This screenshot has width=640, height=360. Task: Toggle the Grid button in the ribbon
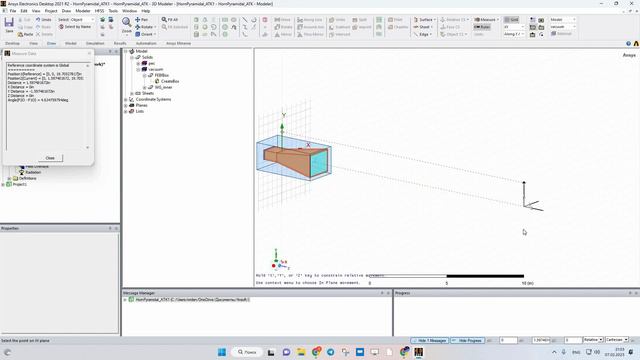click(x=511, y=20)
